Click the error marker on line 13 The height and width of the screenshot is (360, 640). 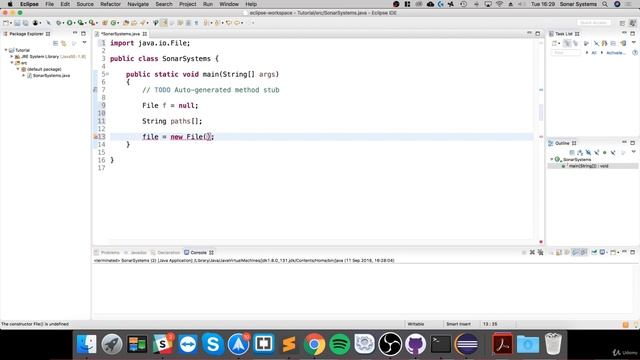click(95, 137)
